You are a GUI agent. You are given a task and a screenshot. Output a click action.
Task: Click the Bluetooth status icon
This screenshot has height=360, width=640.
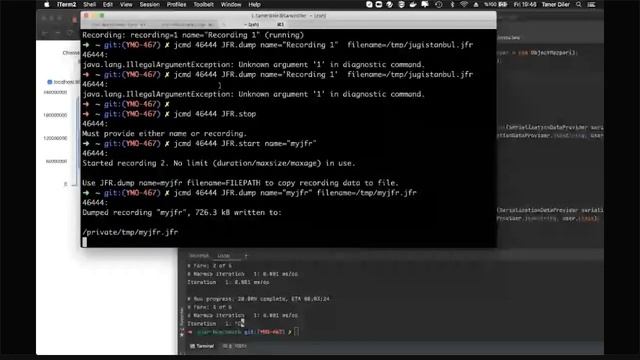[452, 4]
